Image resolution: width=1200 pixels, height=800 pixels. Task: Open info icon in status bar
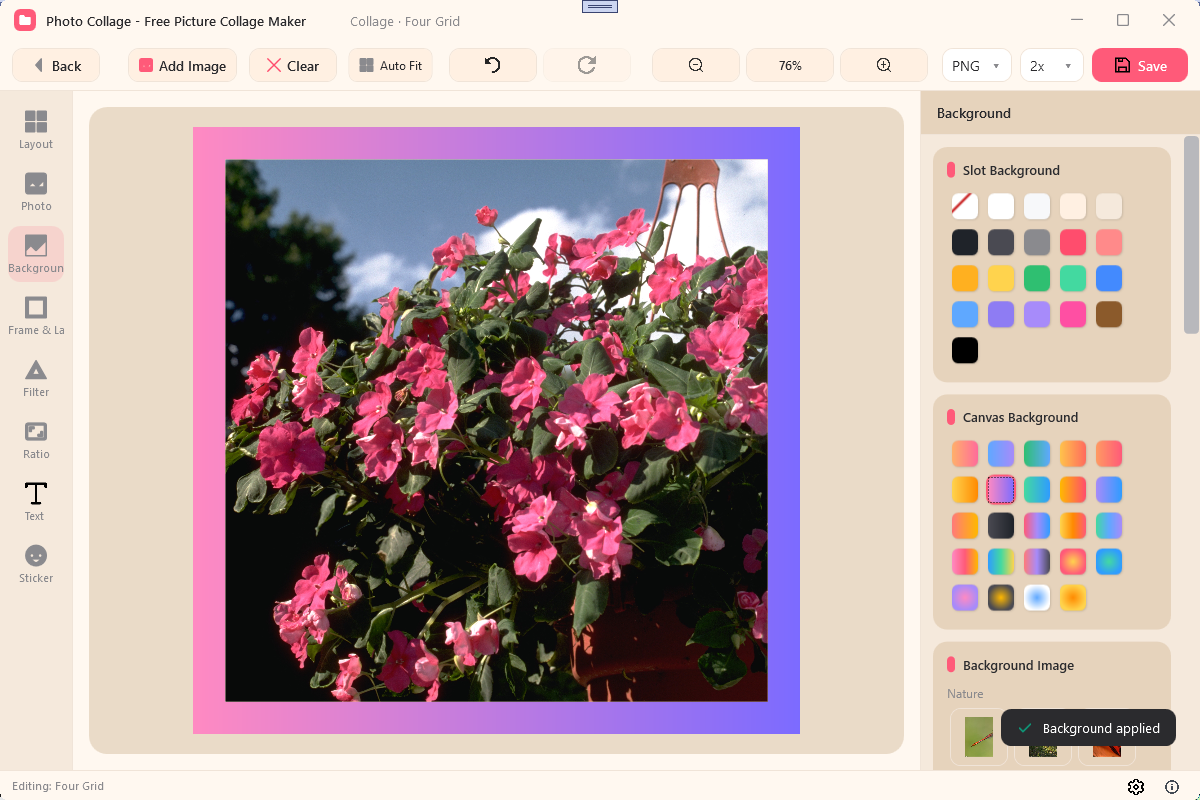click(x=1172, y=786)
